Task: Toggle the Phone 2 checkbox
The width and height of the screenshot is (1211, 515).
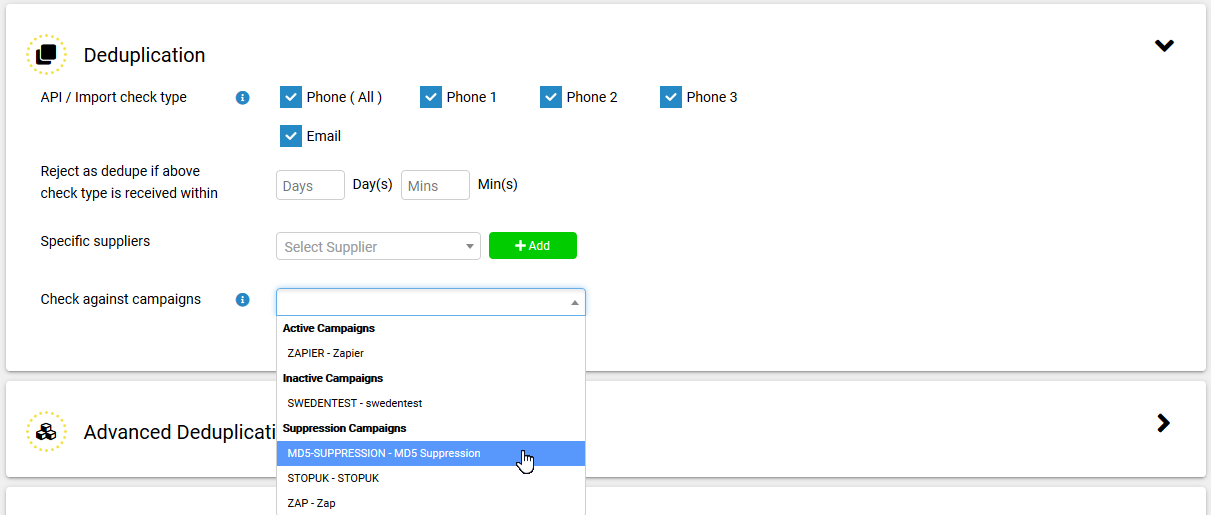Action: pos(551,97)
